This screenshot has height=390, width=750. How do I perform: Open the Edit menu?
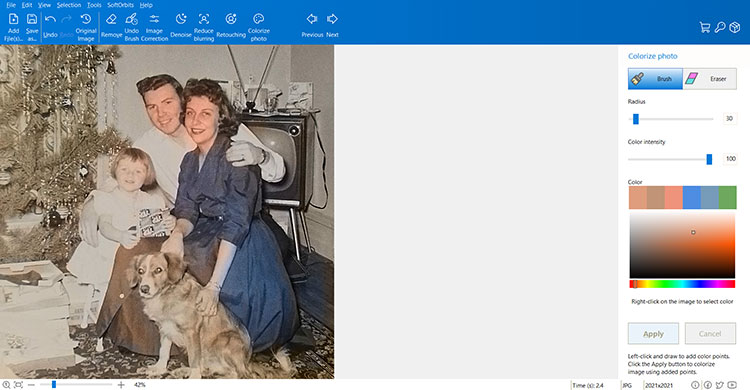click(x=27, y=5)
